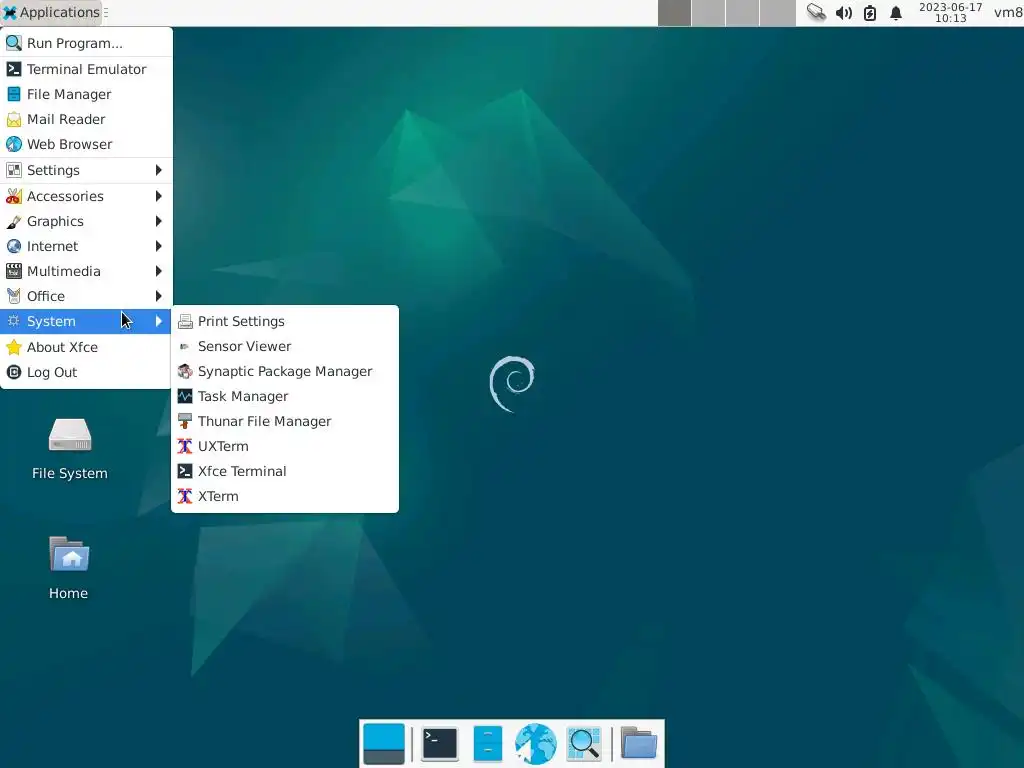The image size is (1024, 768).
Task: Click the Multimedia film clapper icon
Action: pos(14,271)
